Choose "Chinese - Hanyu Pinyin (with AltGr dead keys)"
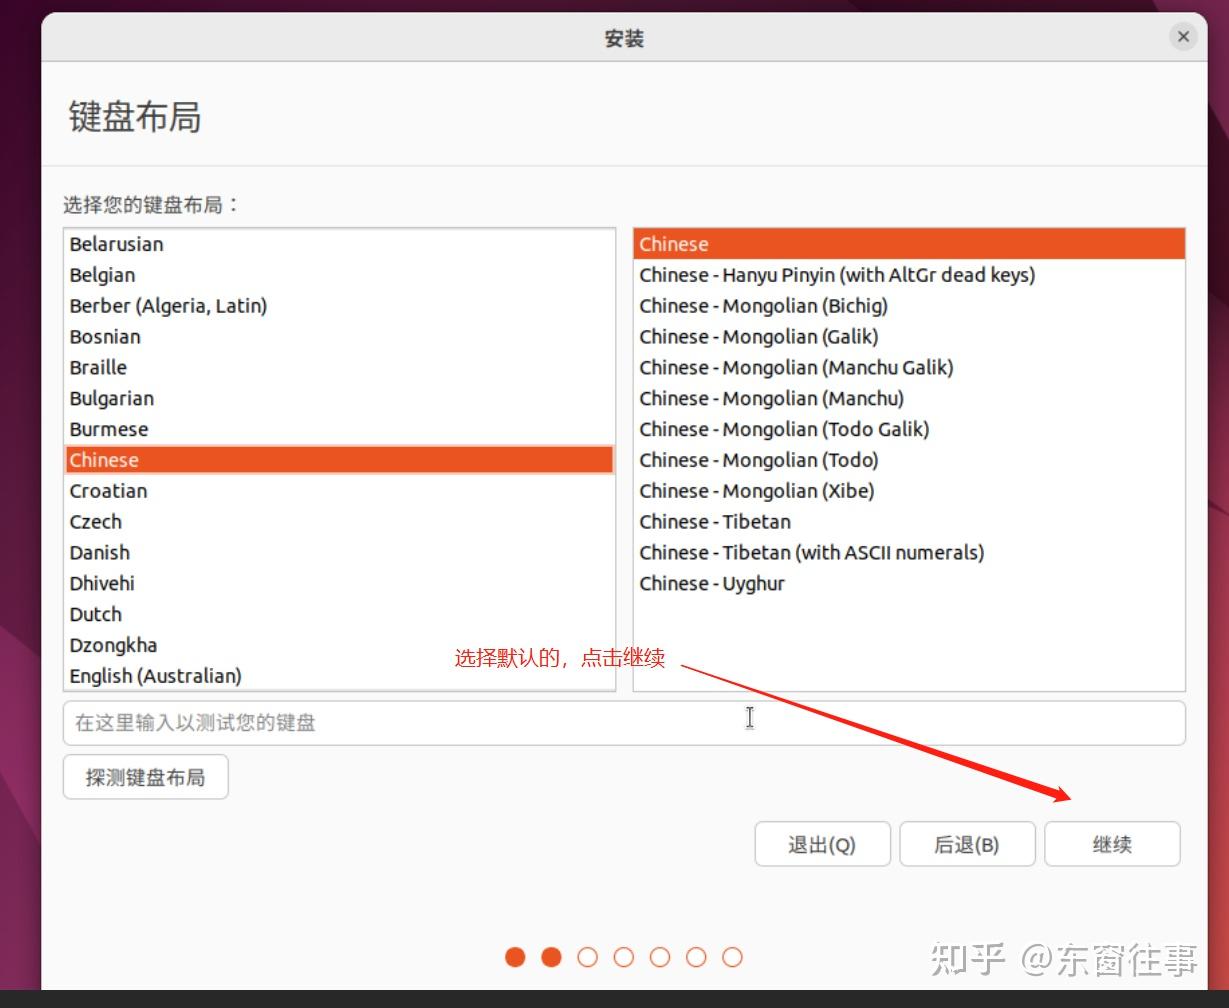This screenshot has width=1229, height=1008. point(836,274)
